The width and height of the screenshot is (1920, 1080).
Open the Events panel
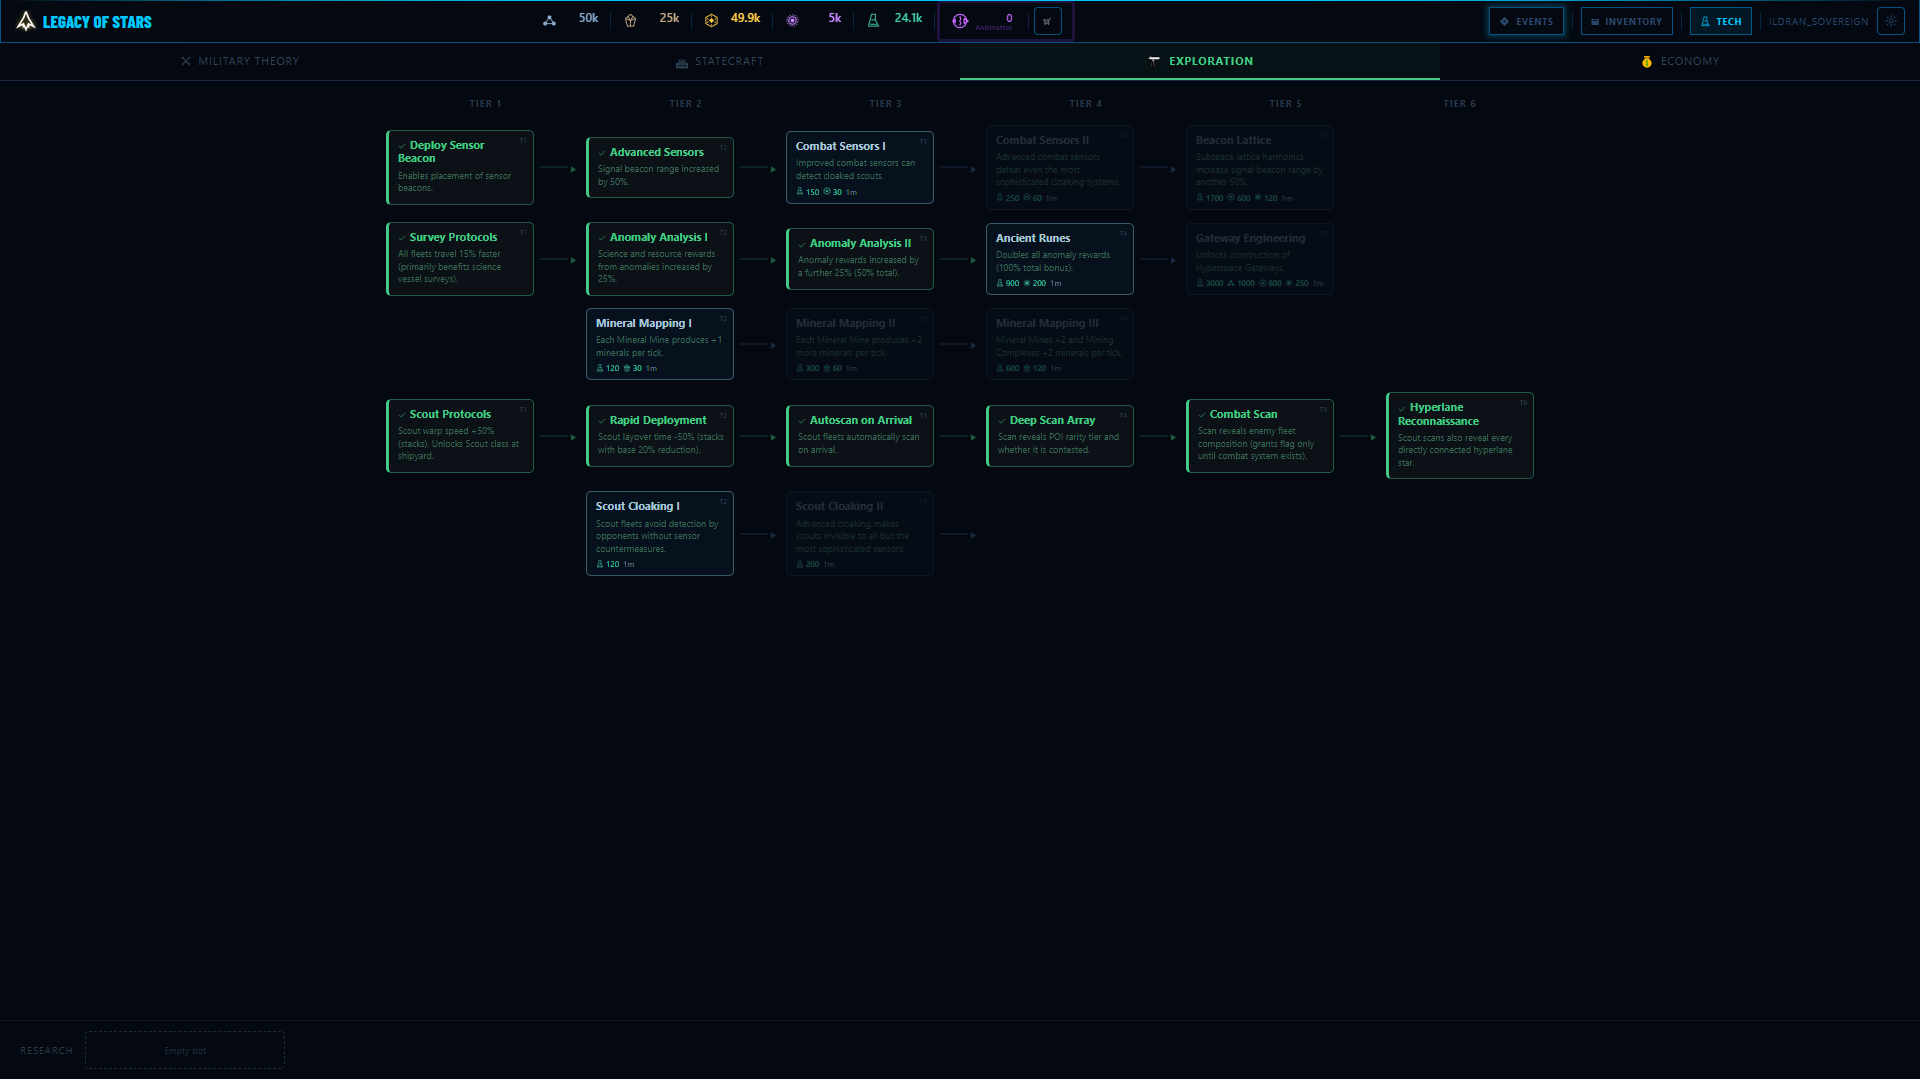1526,21
